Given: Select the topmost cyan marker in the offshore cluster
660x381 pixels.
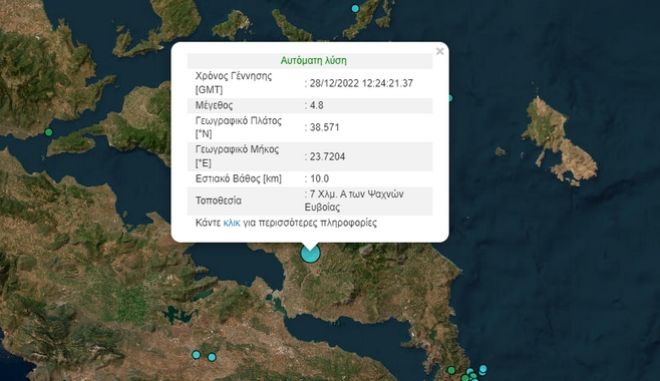Looking at the screenshot, I should [x=483, y=369].
